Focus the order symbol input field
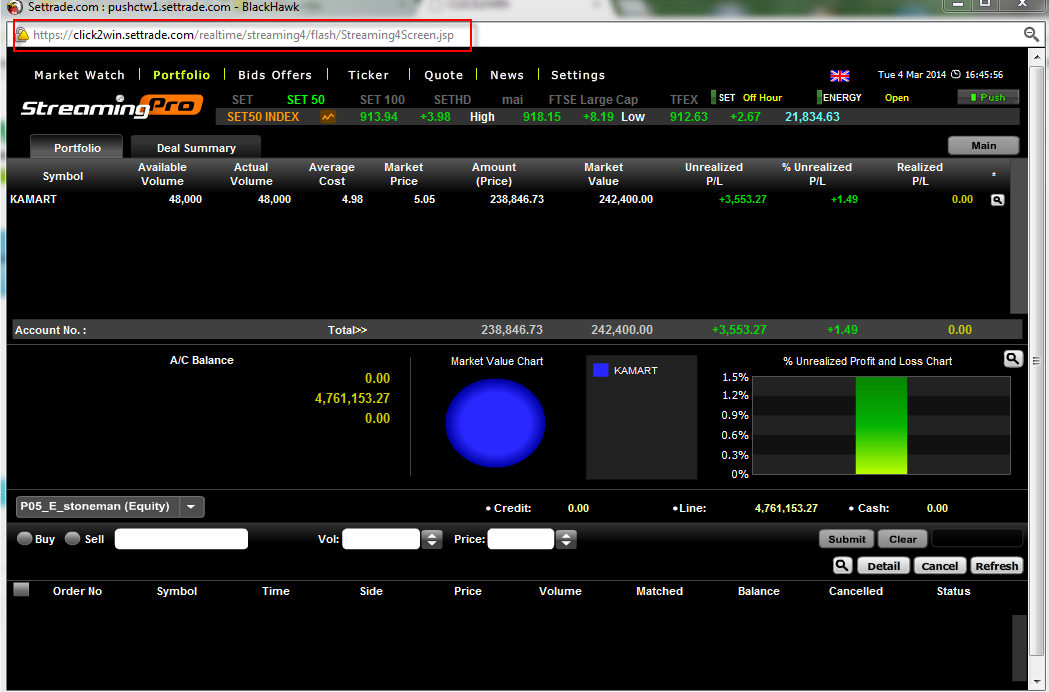1049x692 pixels. [181, 539]
